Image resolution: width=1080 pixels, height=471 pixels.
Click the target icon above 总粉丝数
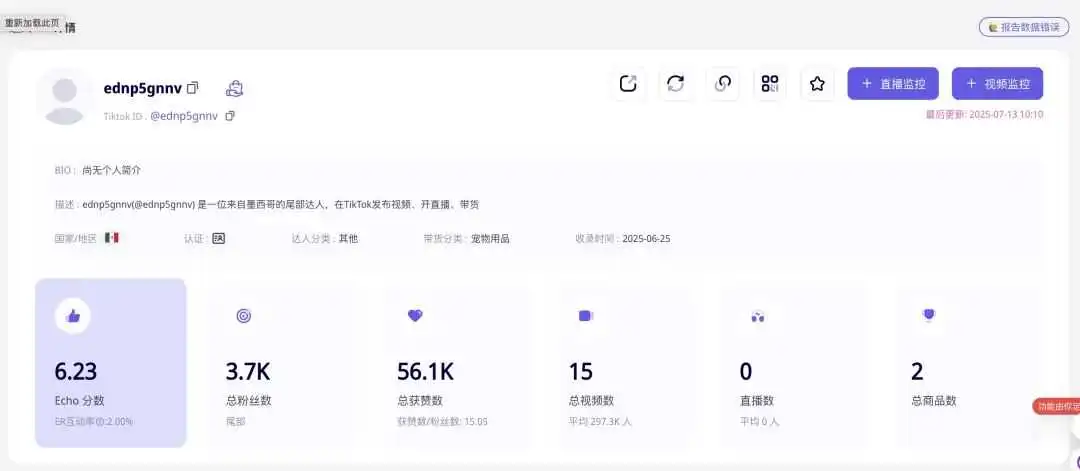(244, 316)
